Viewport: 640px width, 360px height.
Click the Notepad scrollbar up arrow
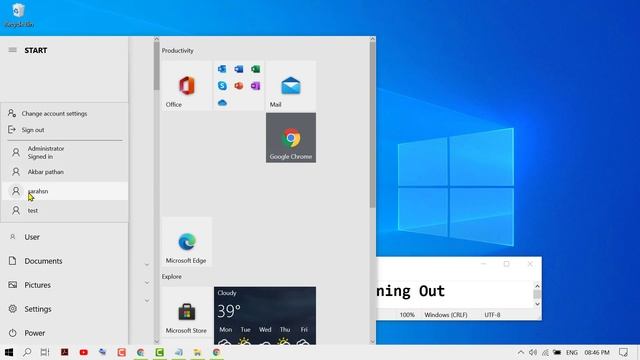[537, 286]
